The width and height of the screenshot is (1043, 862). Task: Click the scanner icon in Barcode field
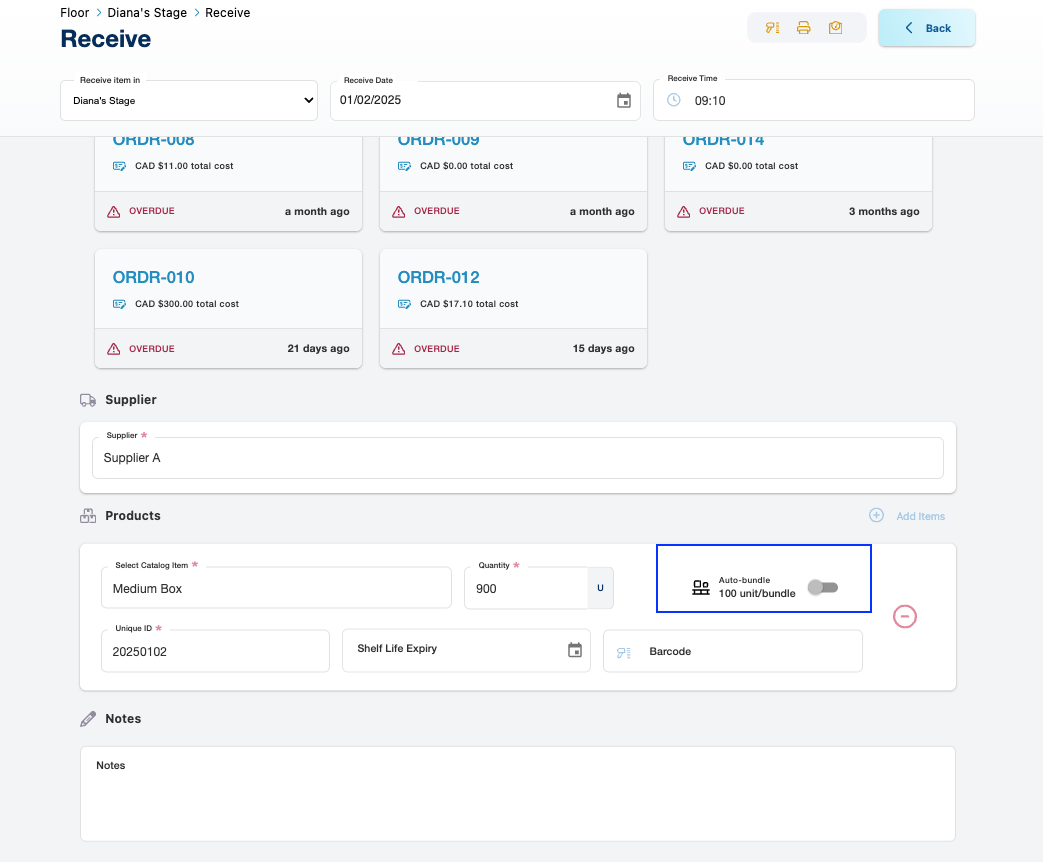pos(624,652)
